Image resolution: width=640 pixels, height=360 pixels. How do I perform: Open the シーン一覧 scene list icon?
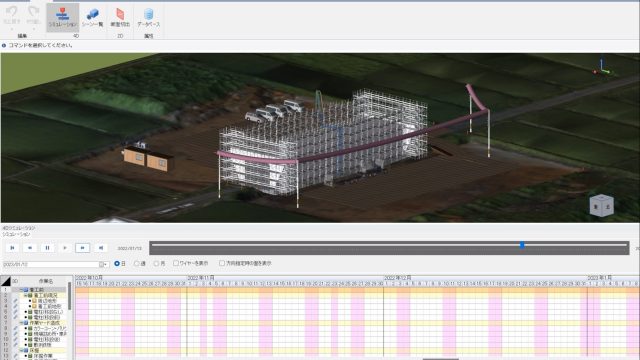(x=92, y=17)
